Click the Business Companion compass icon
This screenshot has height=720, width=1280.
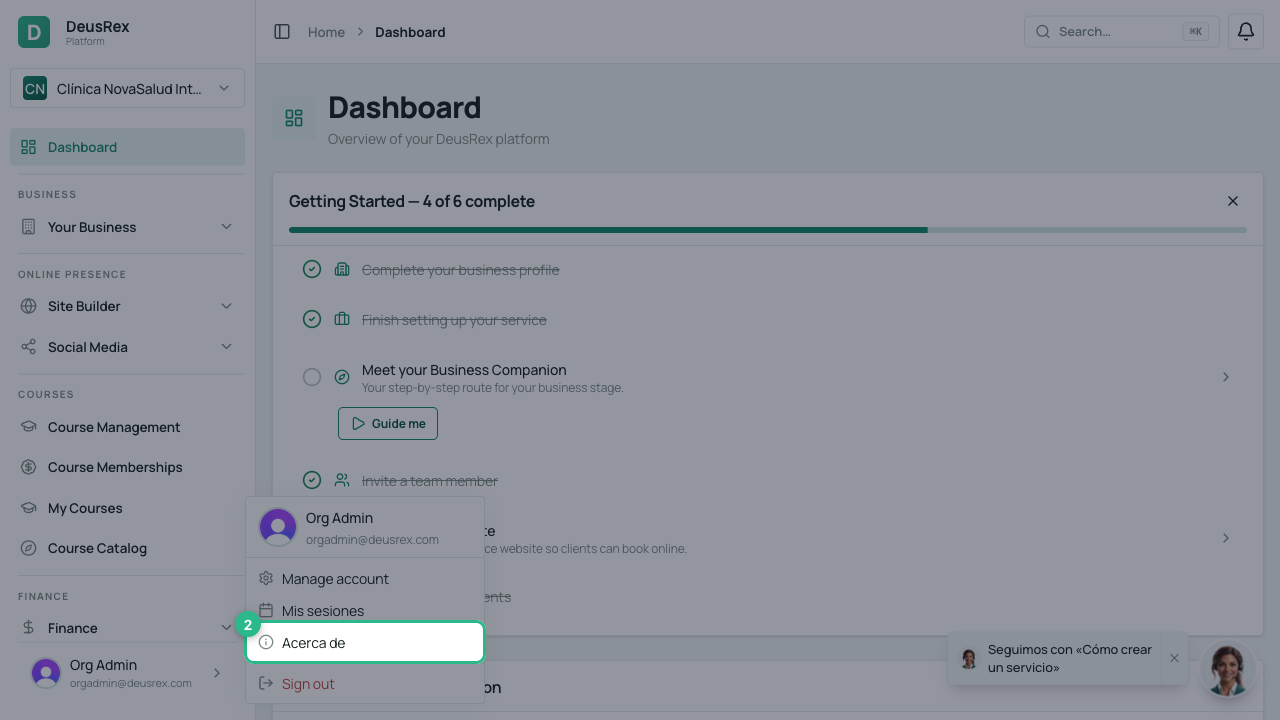342,377
